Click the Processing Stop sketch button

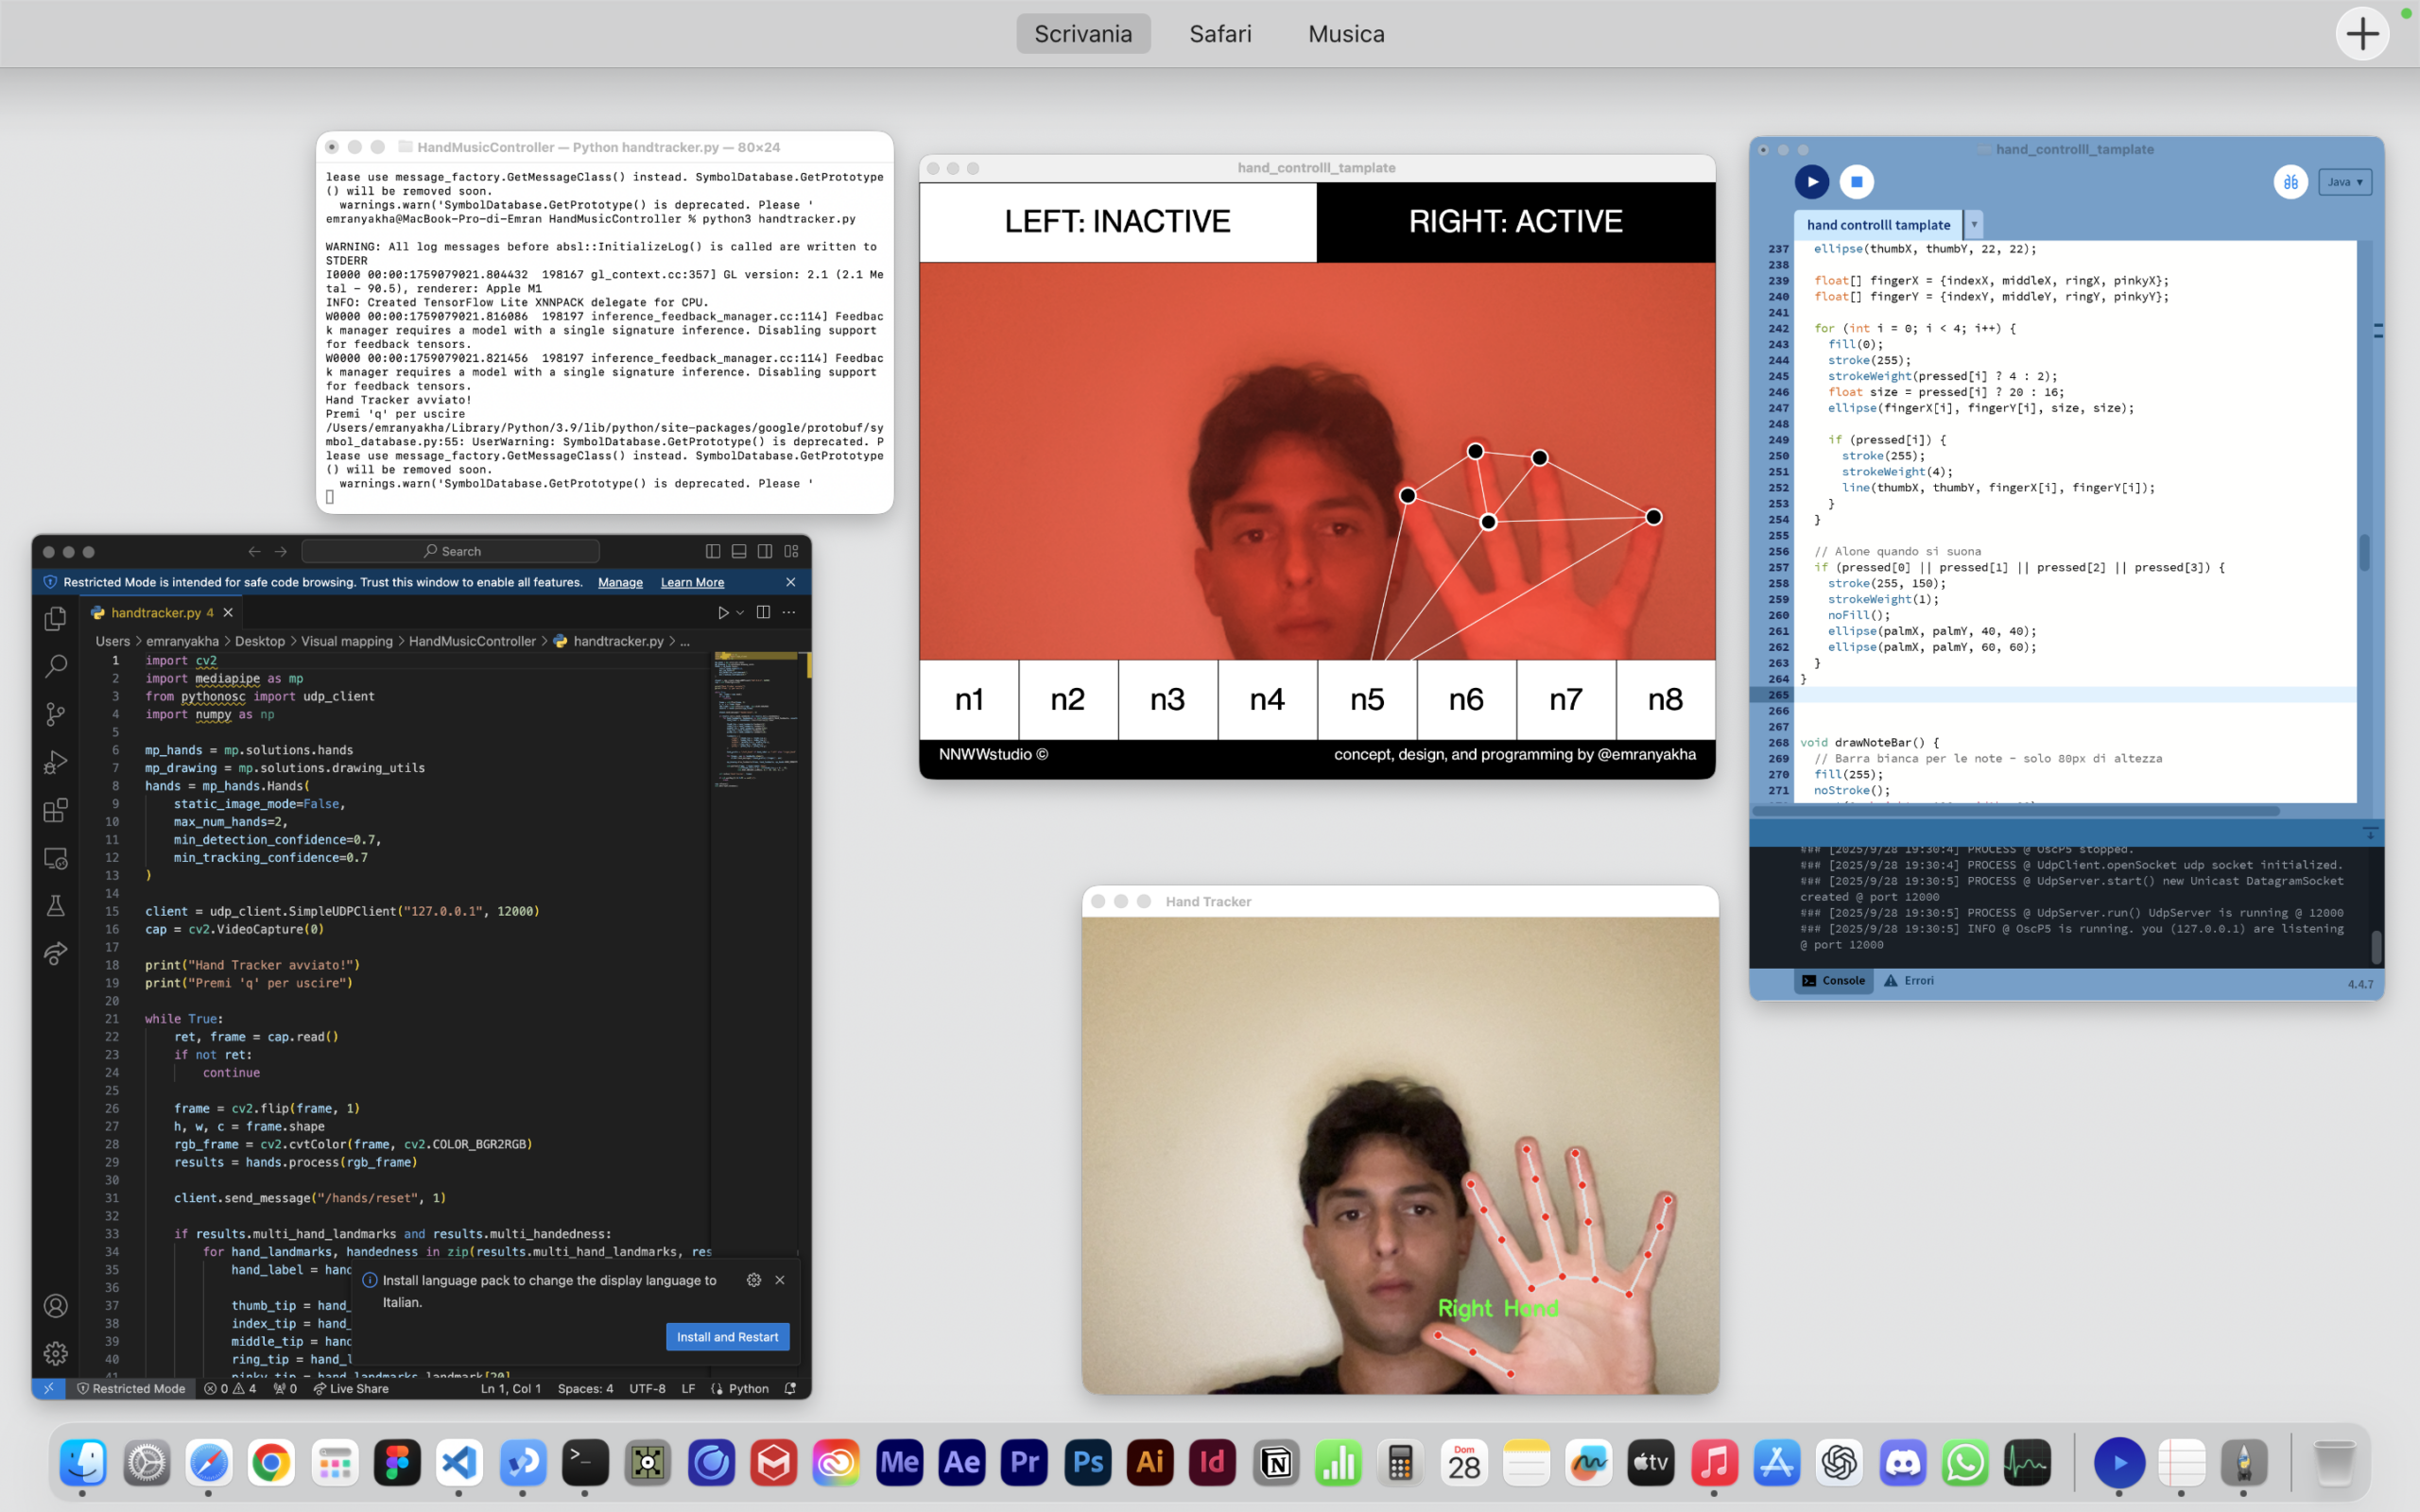click(x=1856, y=182)
